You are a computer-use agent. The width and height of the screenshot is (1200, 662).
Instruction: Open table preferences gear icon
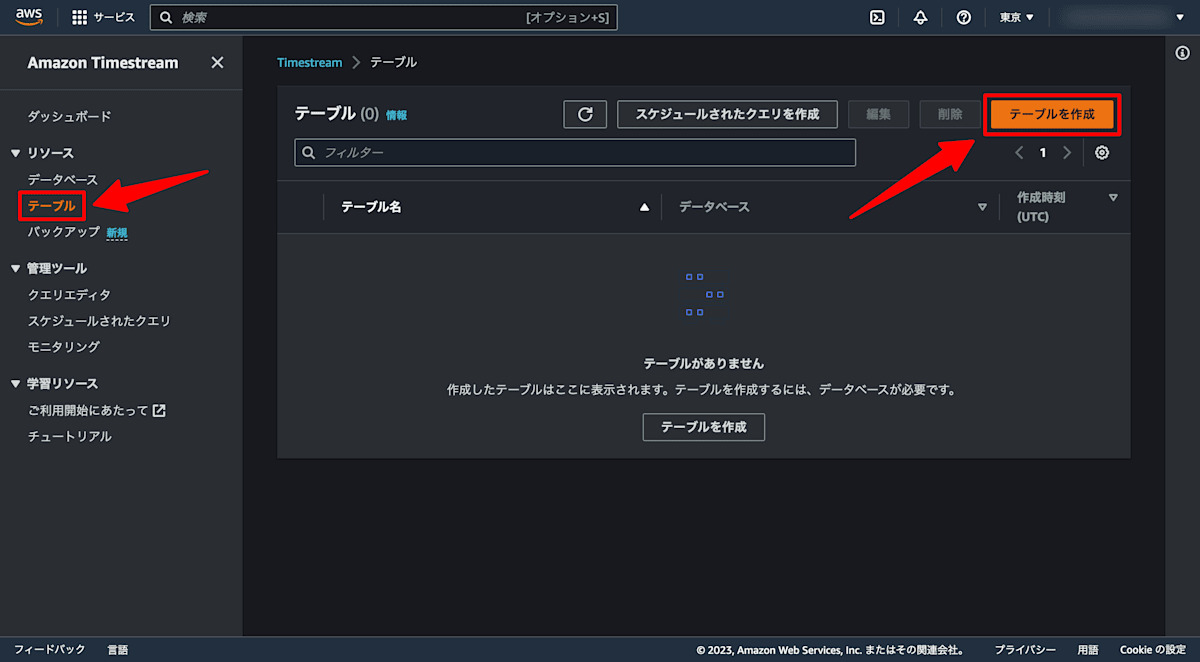click(1102, 153)
